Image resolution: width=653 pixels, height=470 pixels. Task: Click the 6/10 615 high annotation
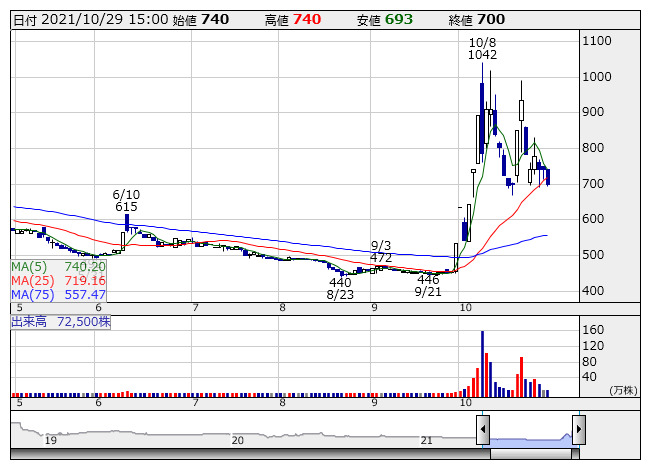[x=125, y=200]
